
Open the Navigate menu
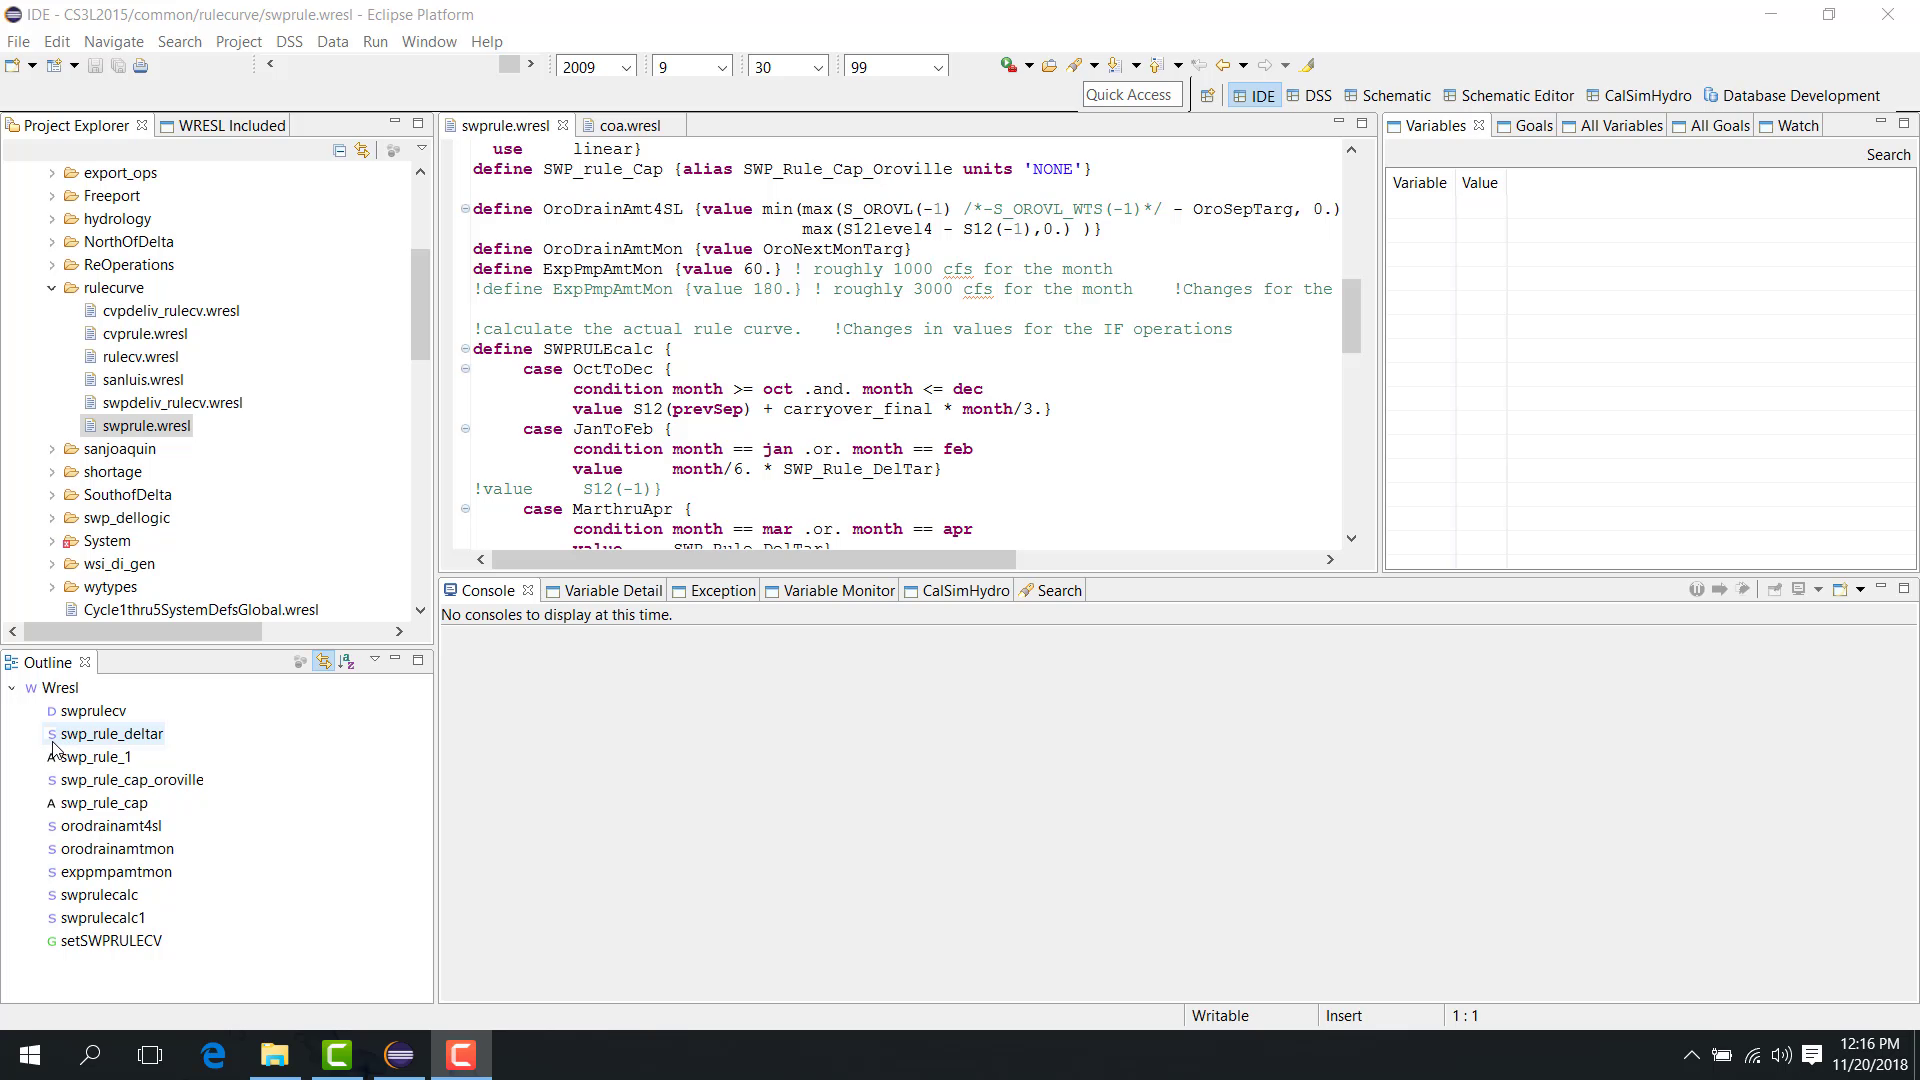tap(114, 42)
